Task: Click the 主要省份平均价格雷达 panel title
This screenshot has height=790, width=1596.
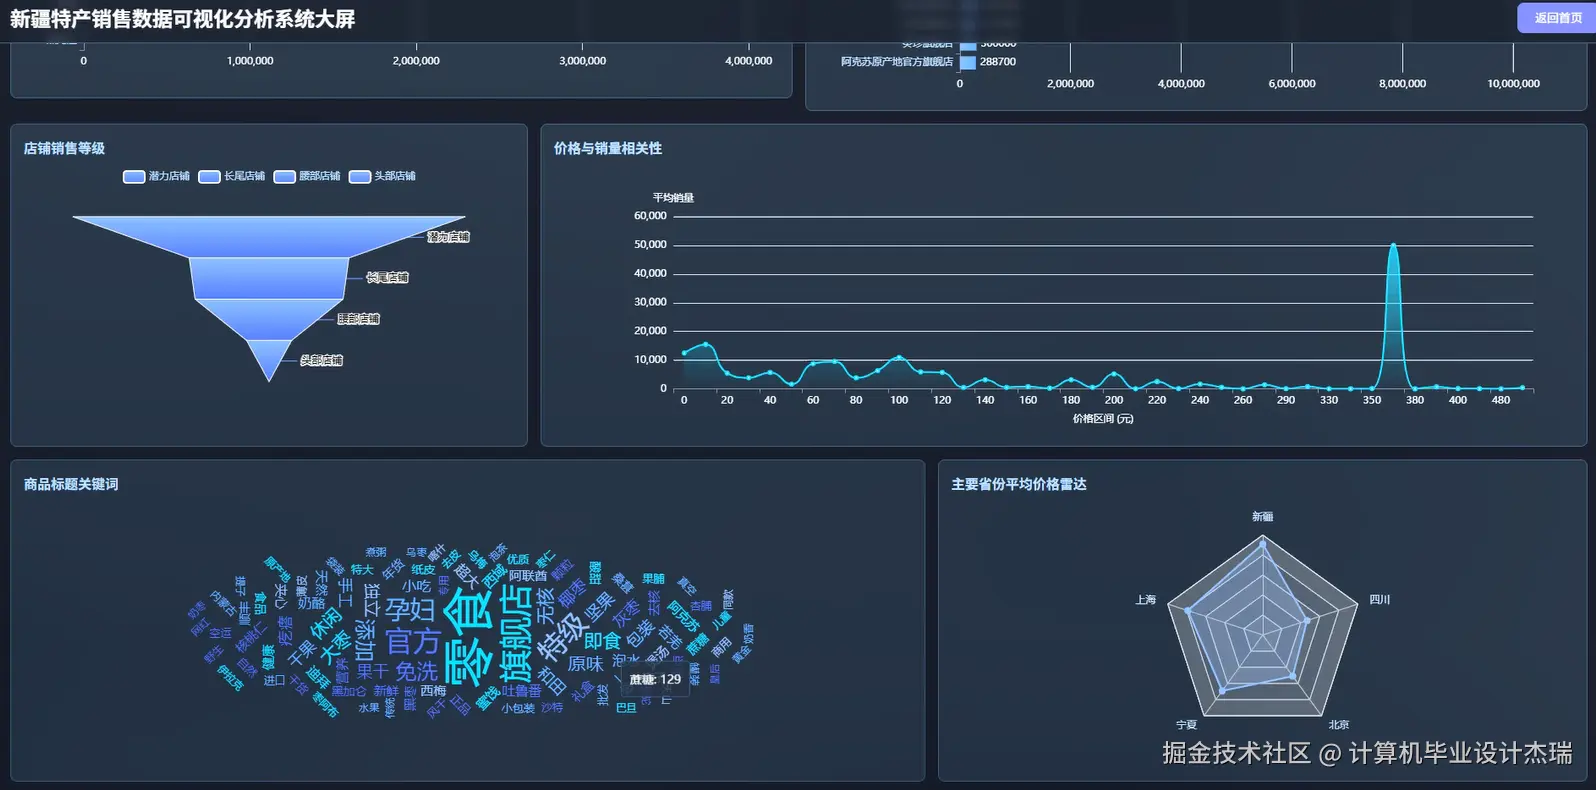Action: pos(1019,484)
